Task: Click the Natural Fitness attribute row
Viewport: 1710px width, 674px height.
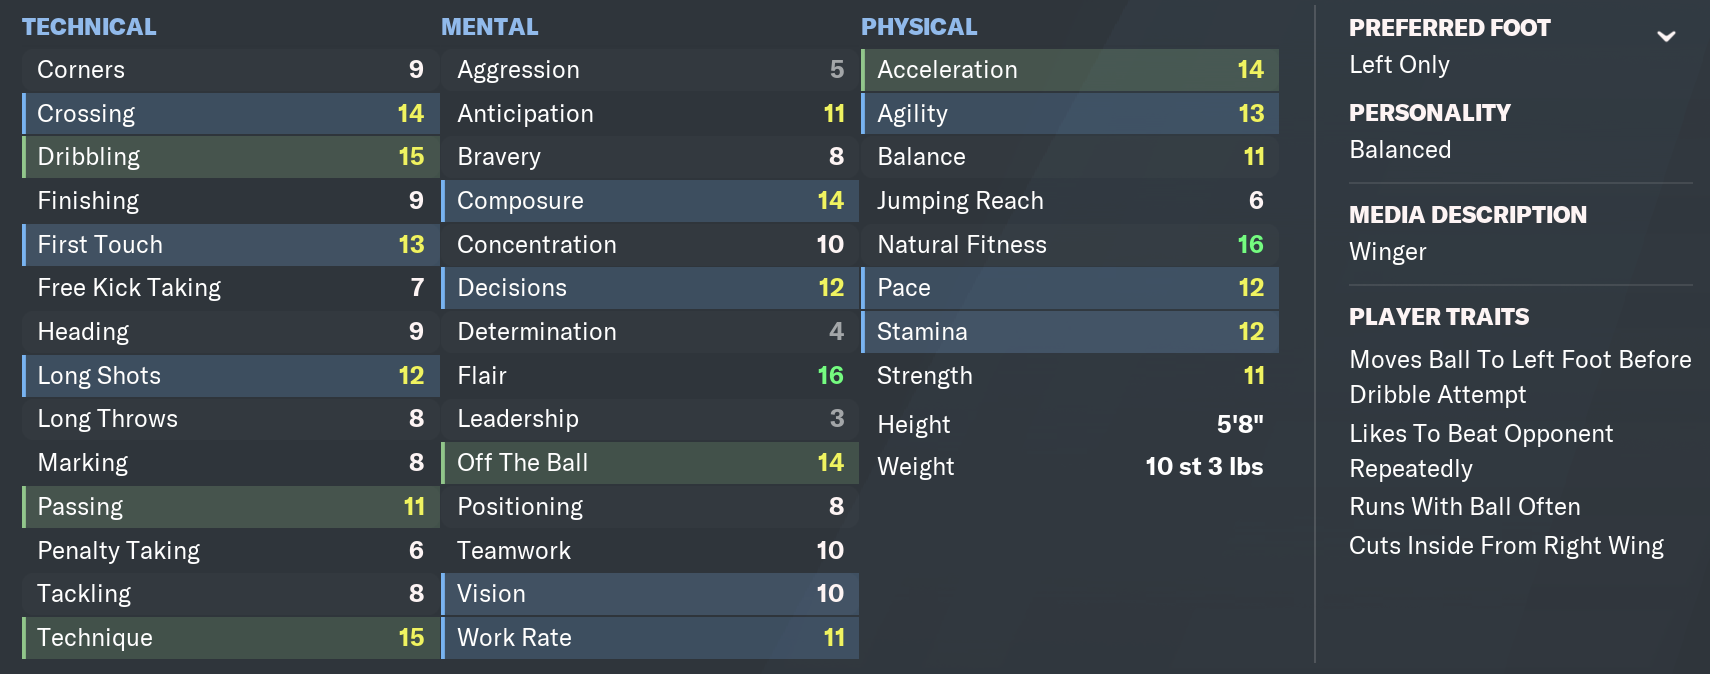Action: coord(1070,245)
